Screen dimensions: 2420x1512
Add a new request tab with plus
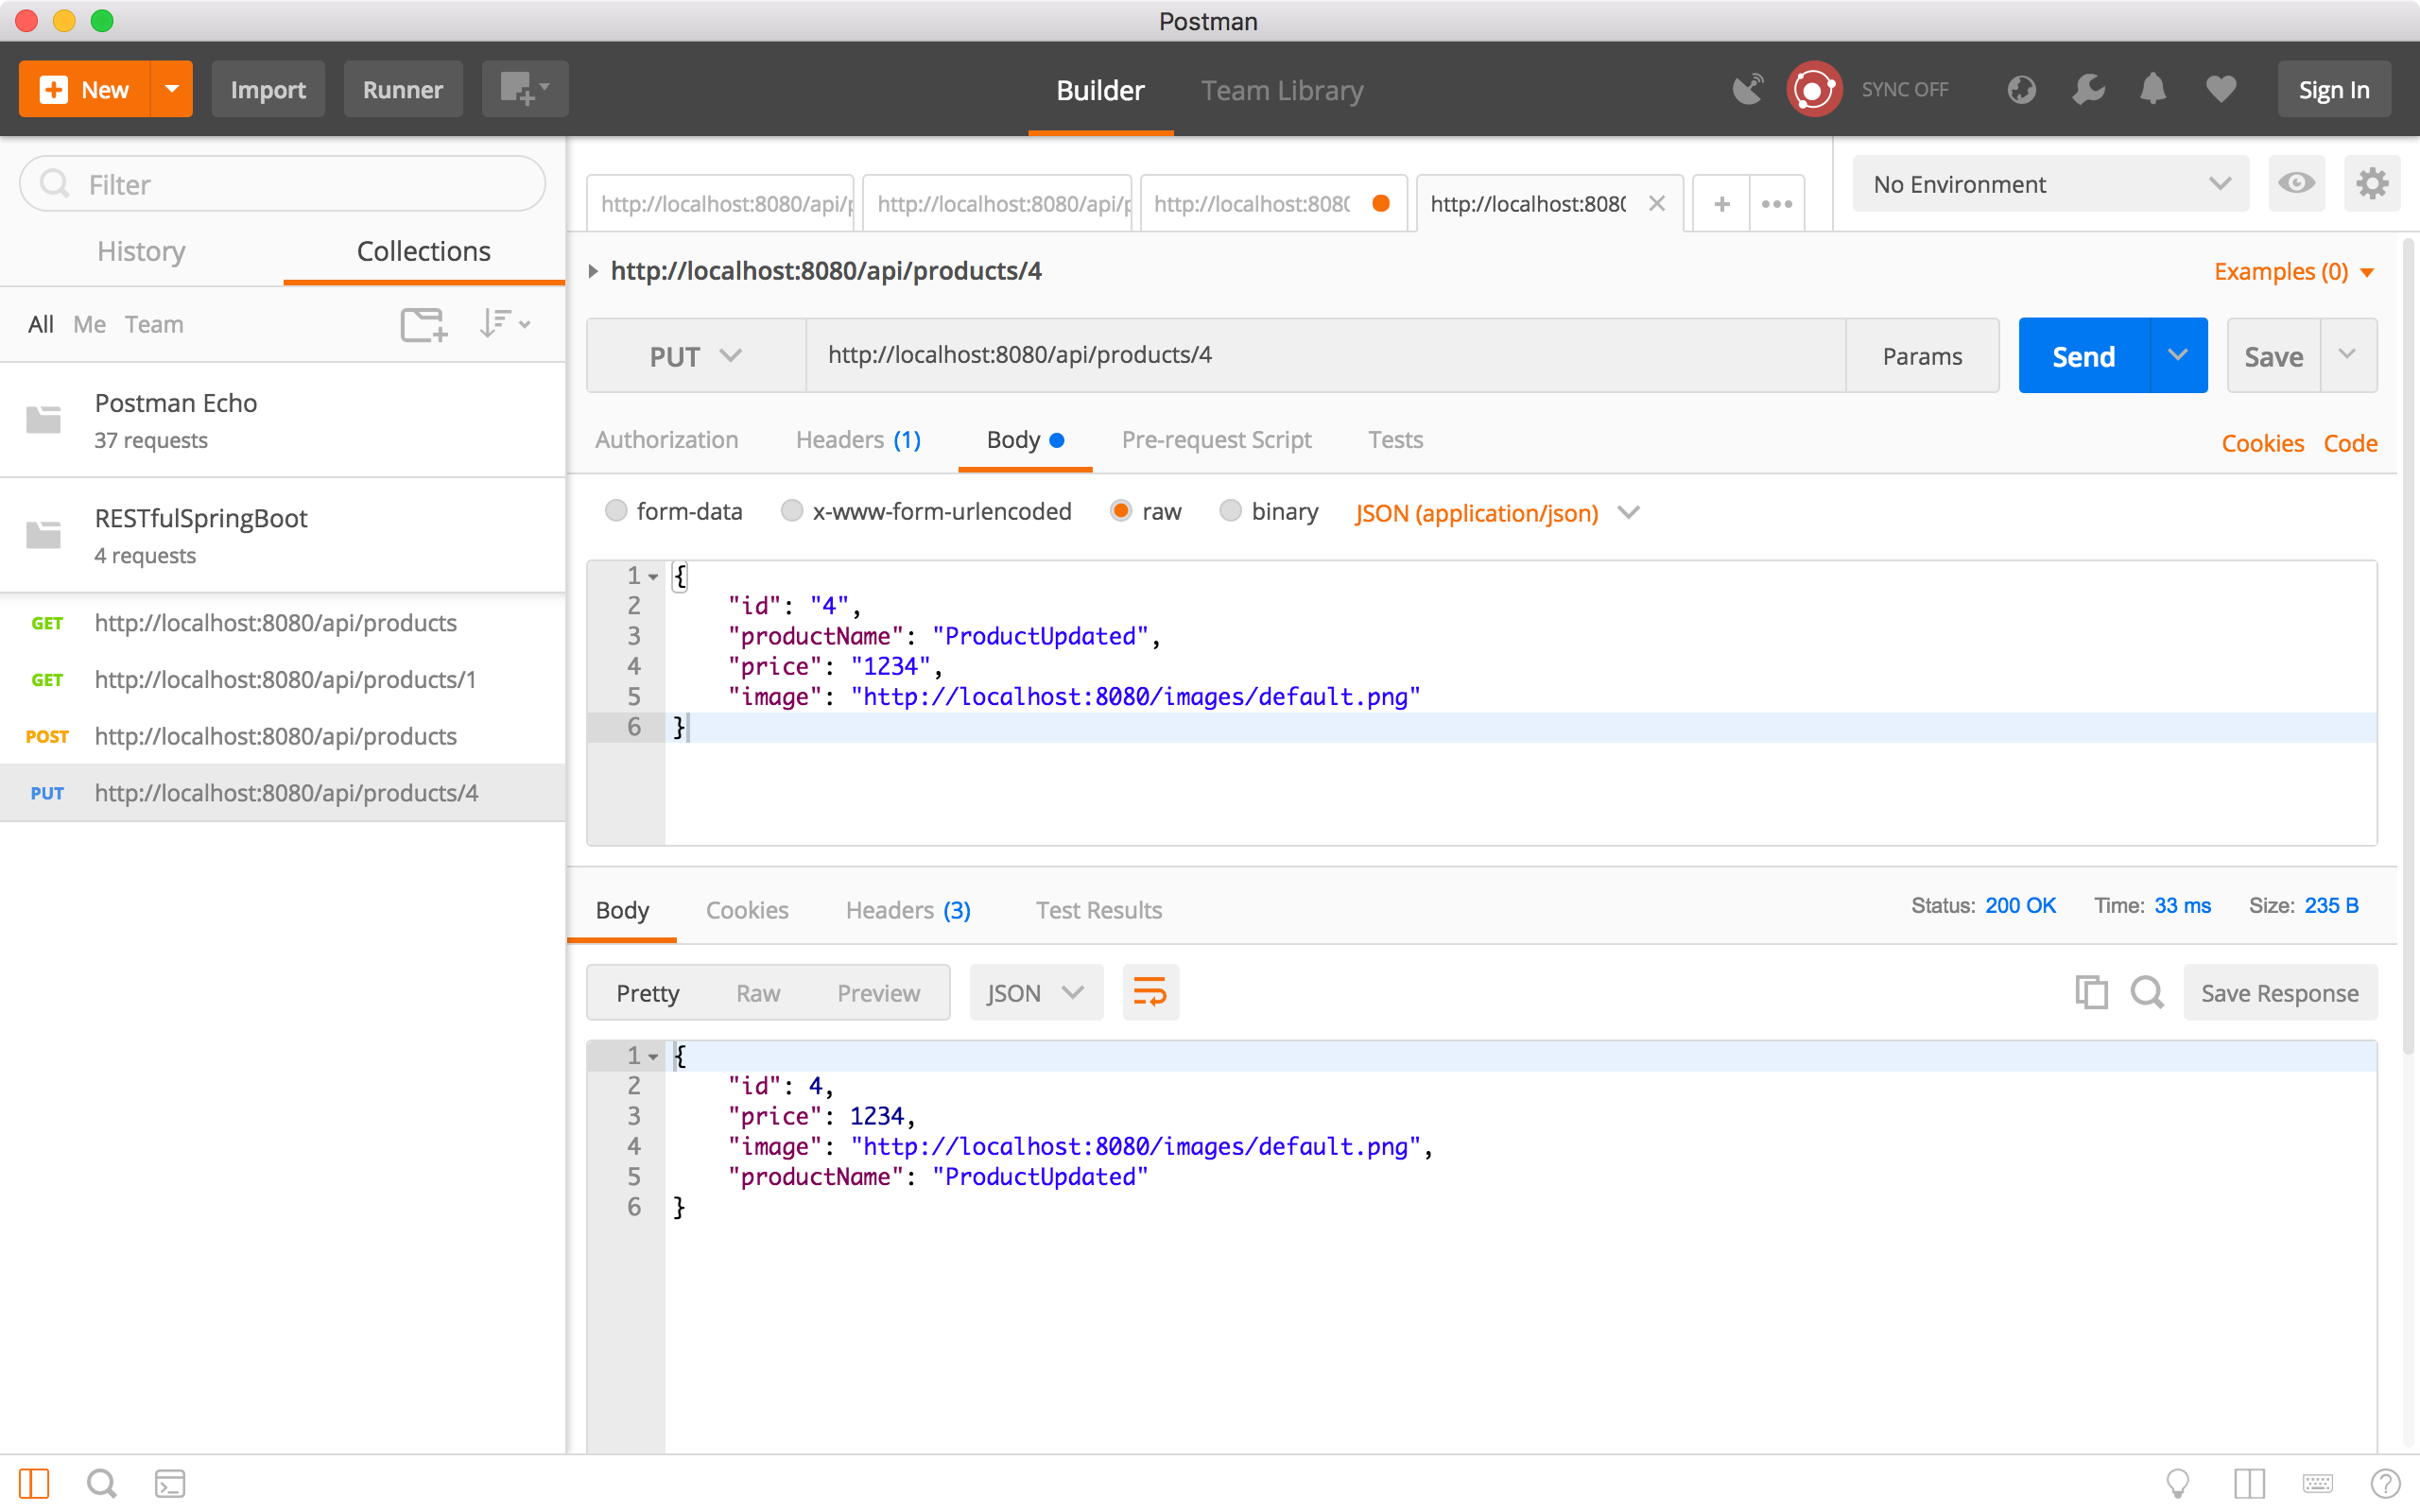tap(1721, 204)
